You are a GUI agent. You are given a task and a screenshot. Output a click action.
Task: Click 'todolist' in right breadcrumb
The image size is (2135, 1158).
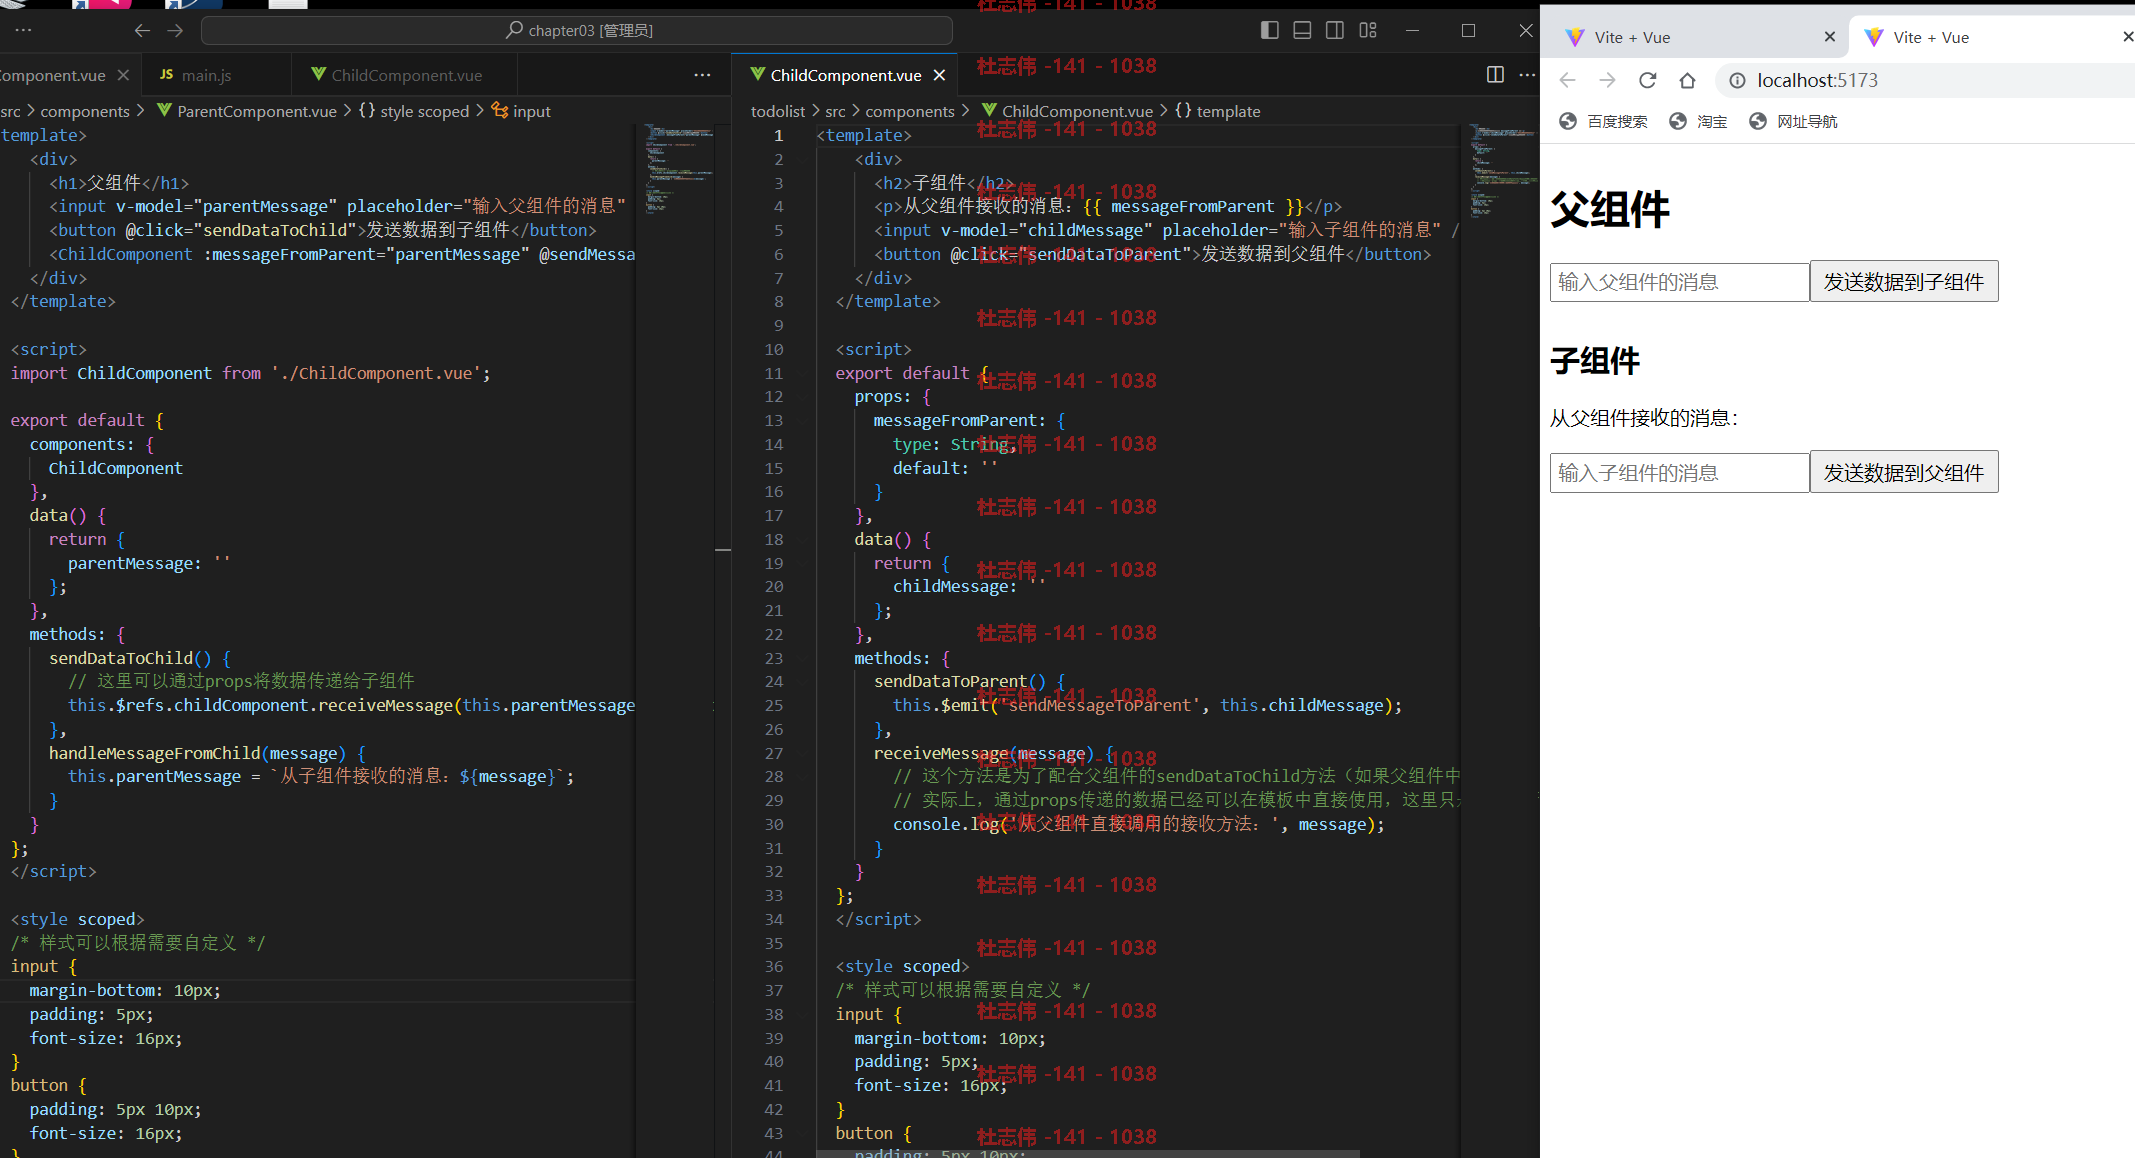(x=778, y=111)
